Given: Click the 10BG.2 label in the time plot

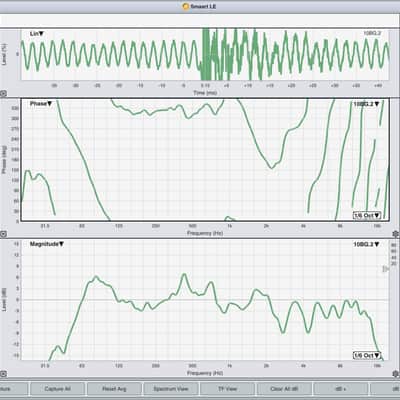Looking at the screenshot, I should (x=372, y=33).
